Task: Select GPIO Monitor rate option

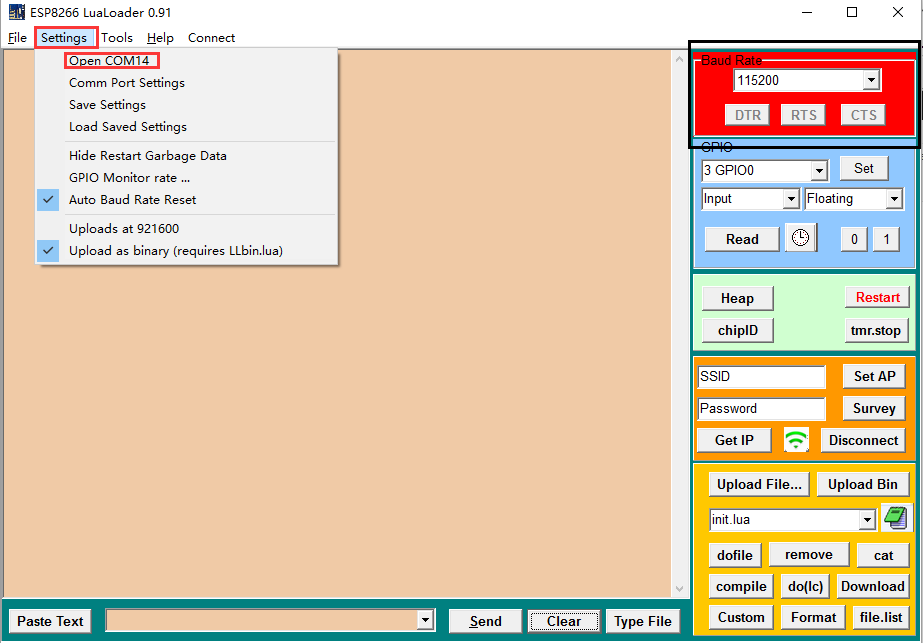Action: coord(187,178)
